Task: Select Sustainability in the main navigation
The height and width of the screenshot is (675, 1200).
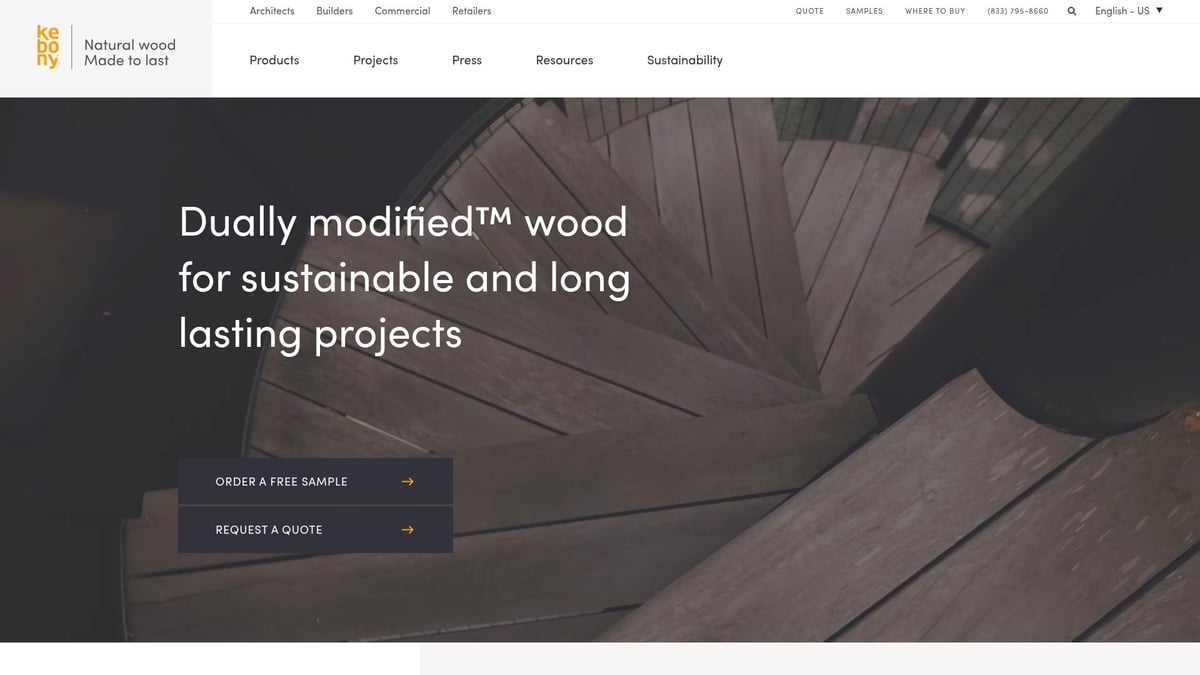Action: (684, 60)
